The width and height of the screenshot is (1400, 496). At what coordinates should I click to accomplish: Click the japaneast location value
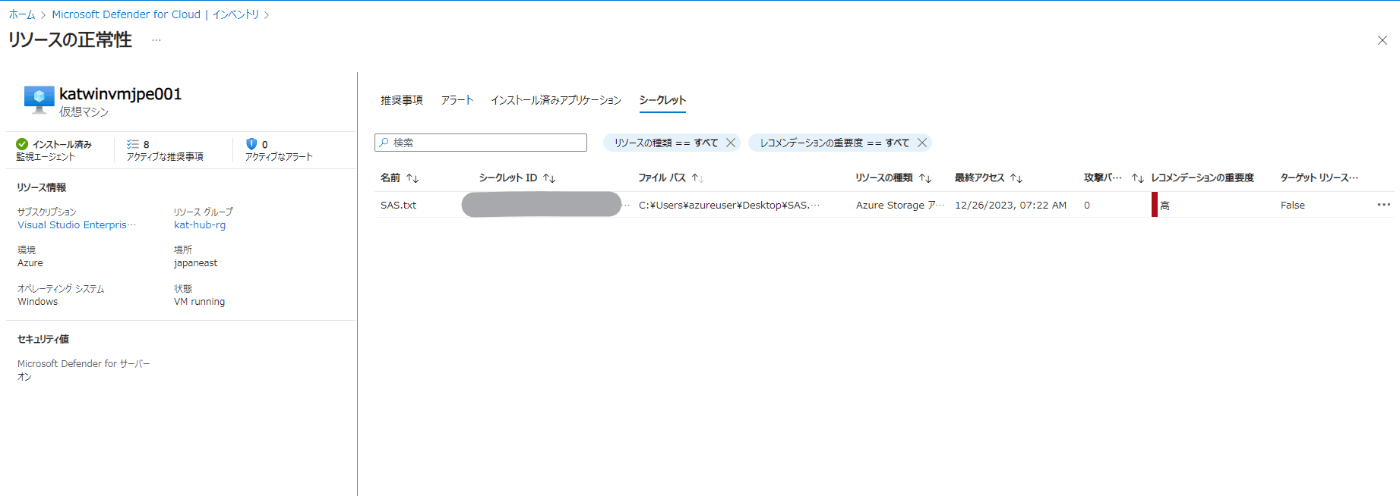pos(196,263)
